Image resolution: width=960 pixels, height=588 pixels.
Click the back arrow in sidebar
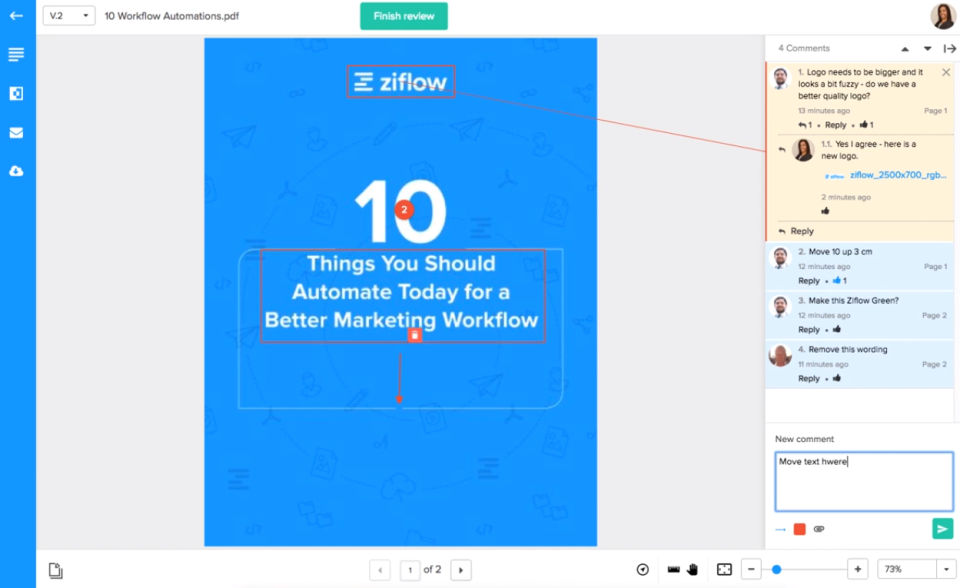[x=17, y=16]
